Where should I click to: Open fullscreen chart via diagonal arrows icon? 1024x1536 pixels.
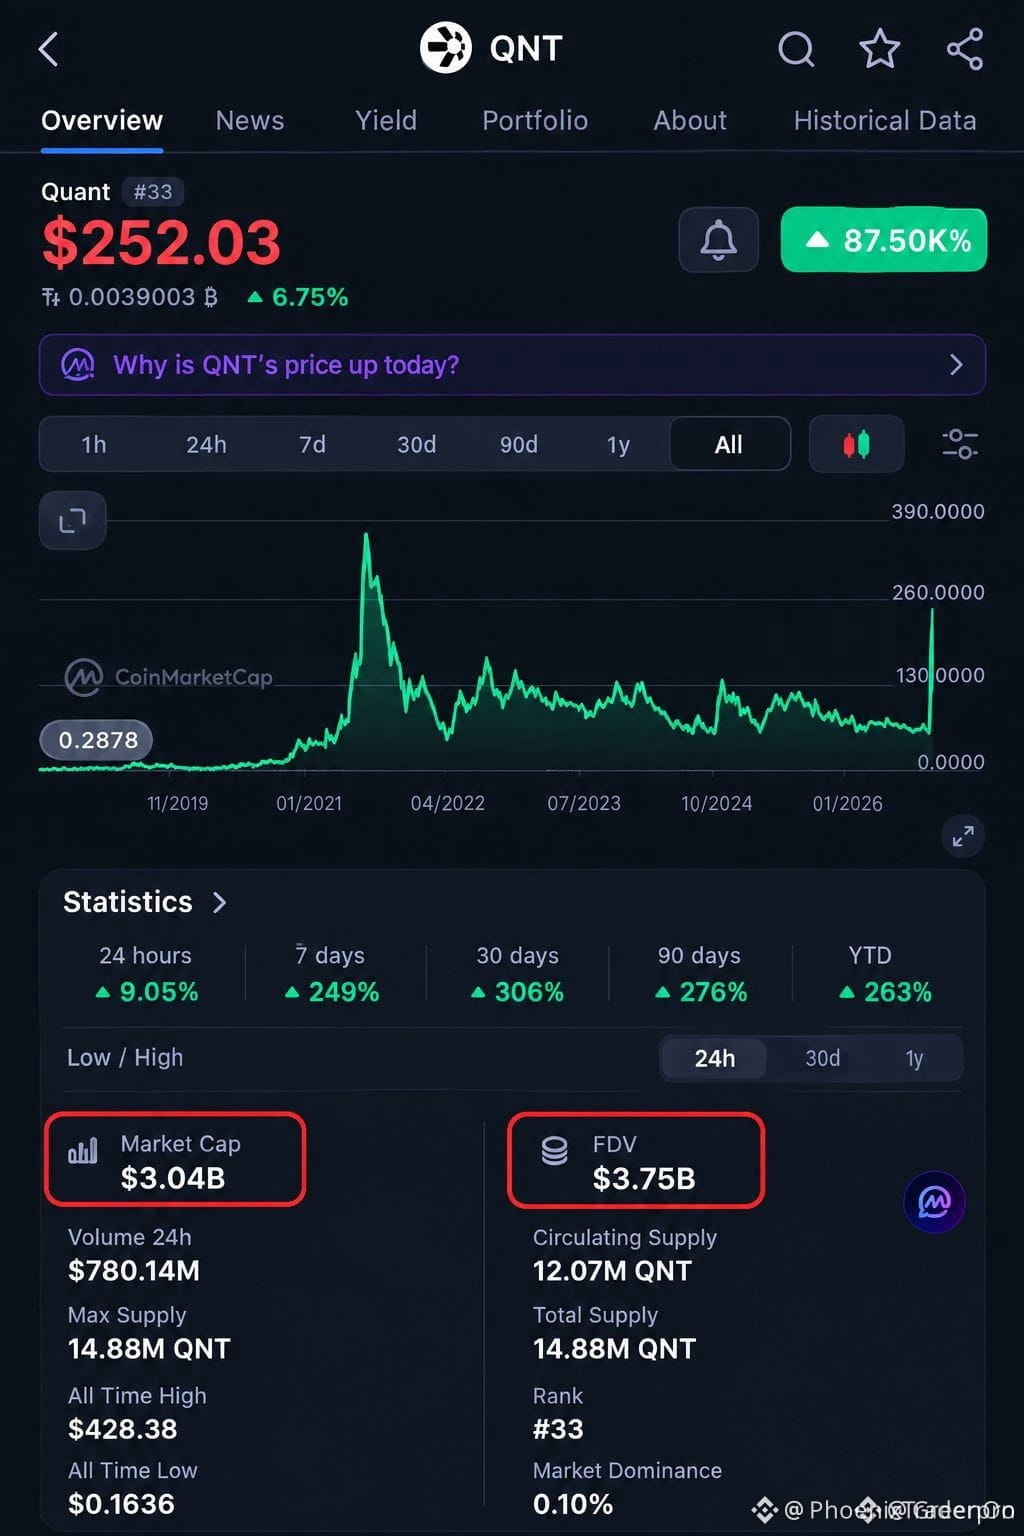click(x=963, y=836)
